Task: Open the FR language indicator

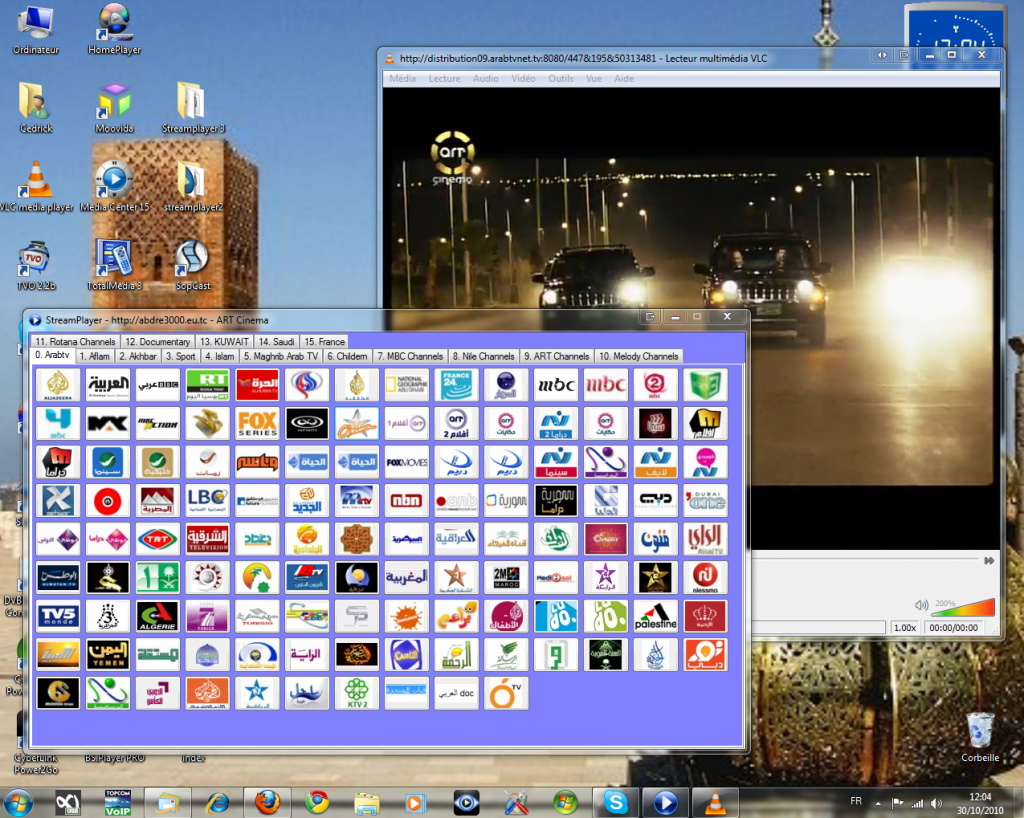Action: [856, 801]
